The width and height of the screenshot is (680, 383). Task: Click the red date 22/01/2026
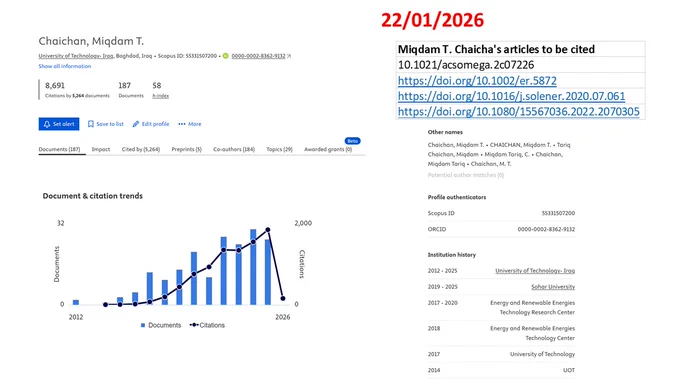(x=432, y=20)
